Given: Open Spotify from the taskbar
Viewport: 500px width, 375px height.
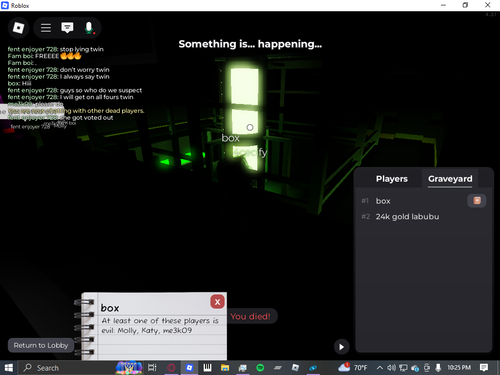Looking at the screenshot, I should click(260, 368).
